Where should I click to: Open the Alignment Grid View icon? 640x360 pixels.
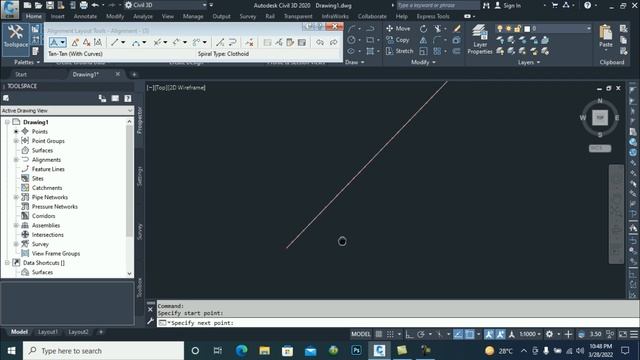(302, 42)
